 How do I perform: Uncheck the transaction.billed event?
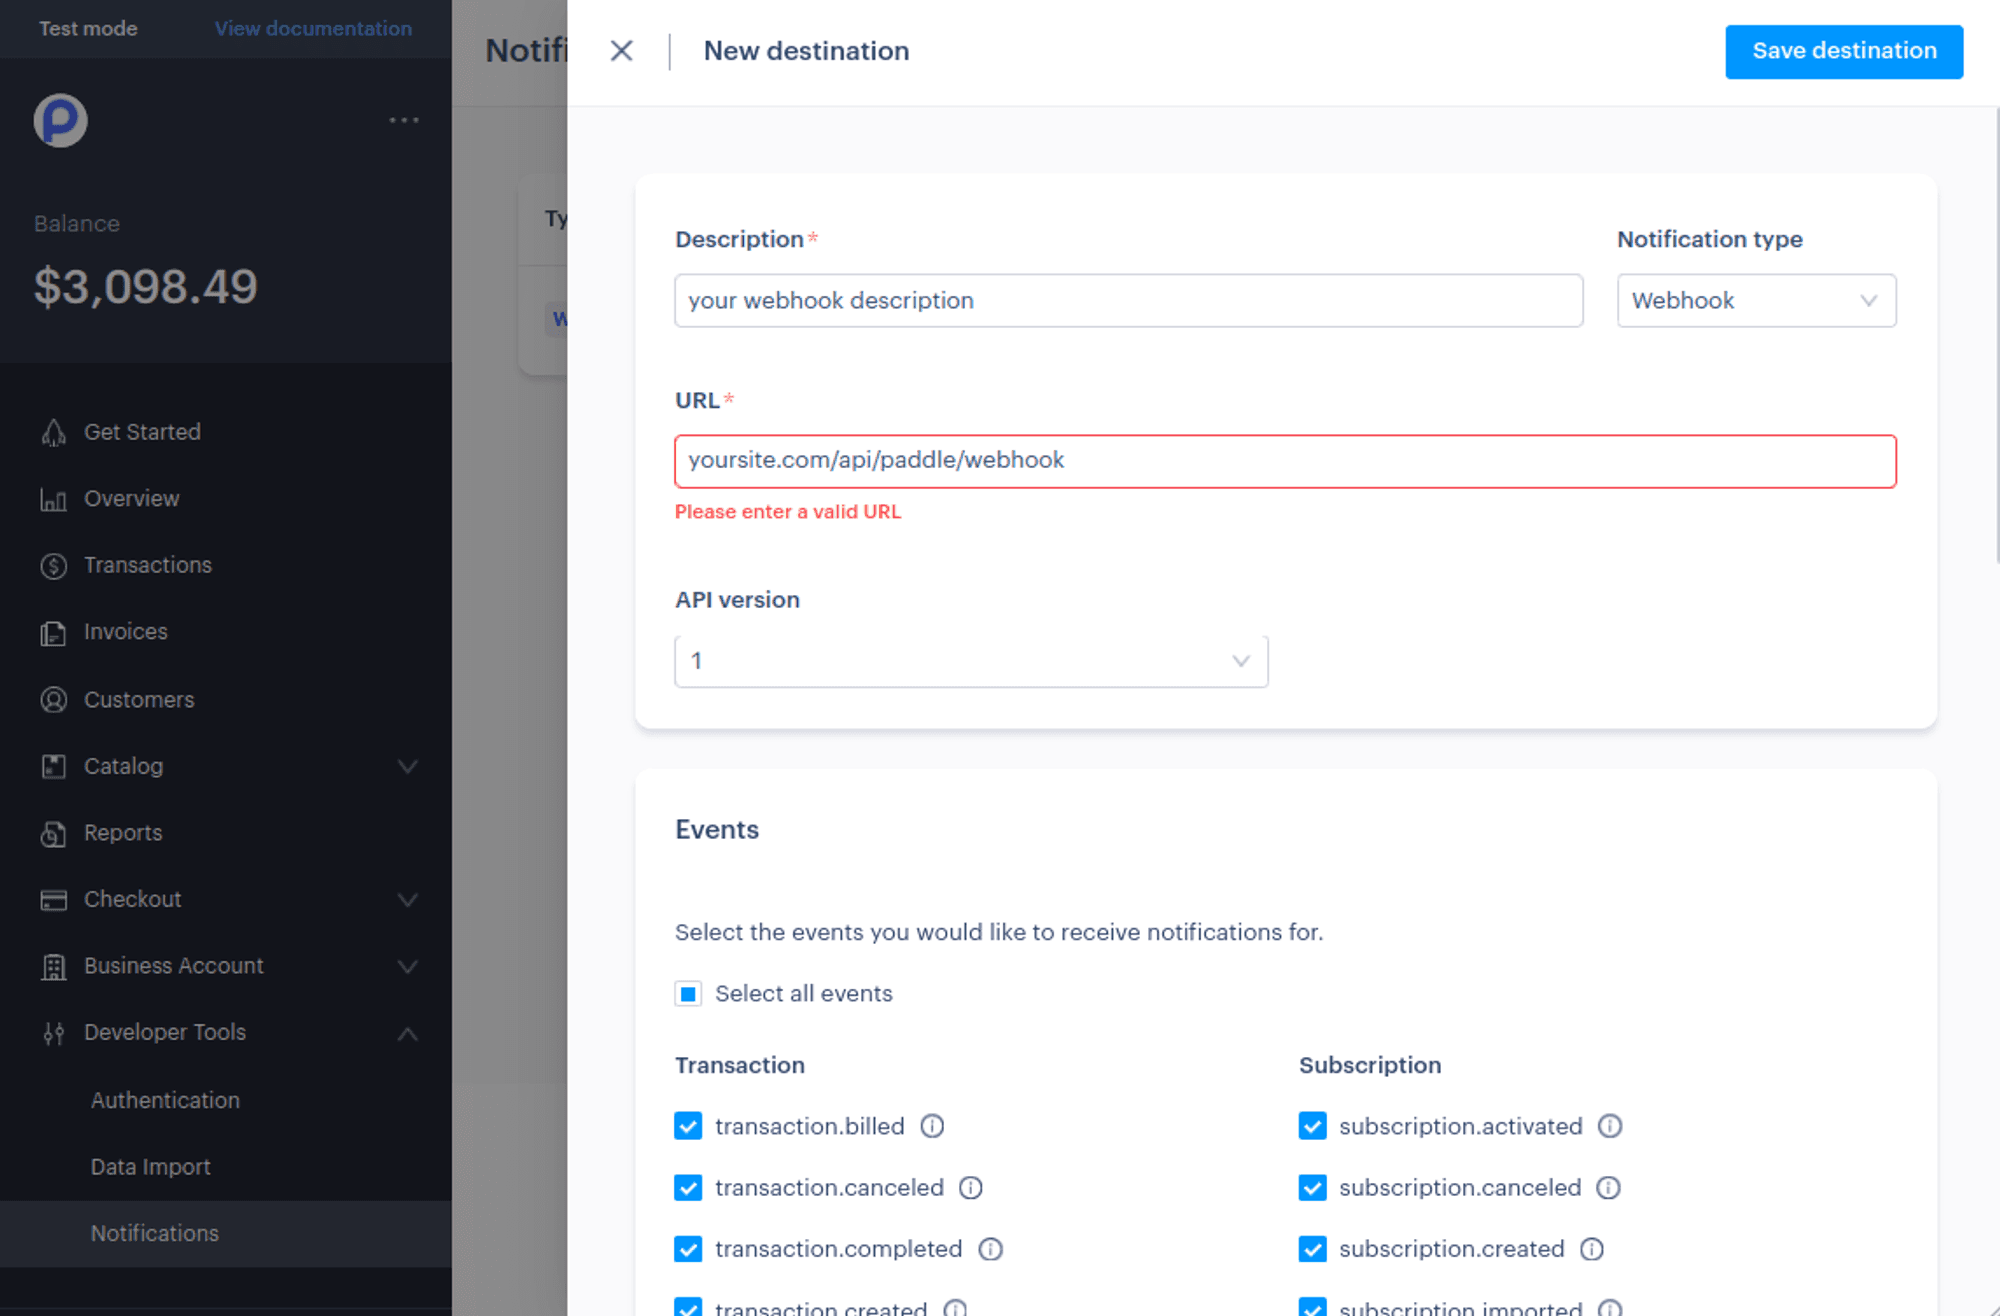pos(688,1126)
